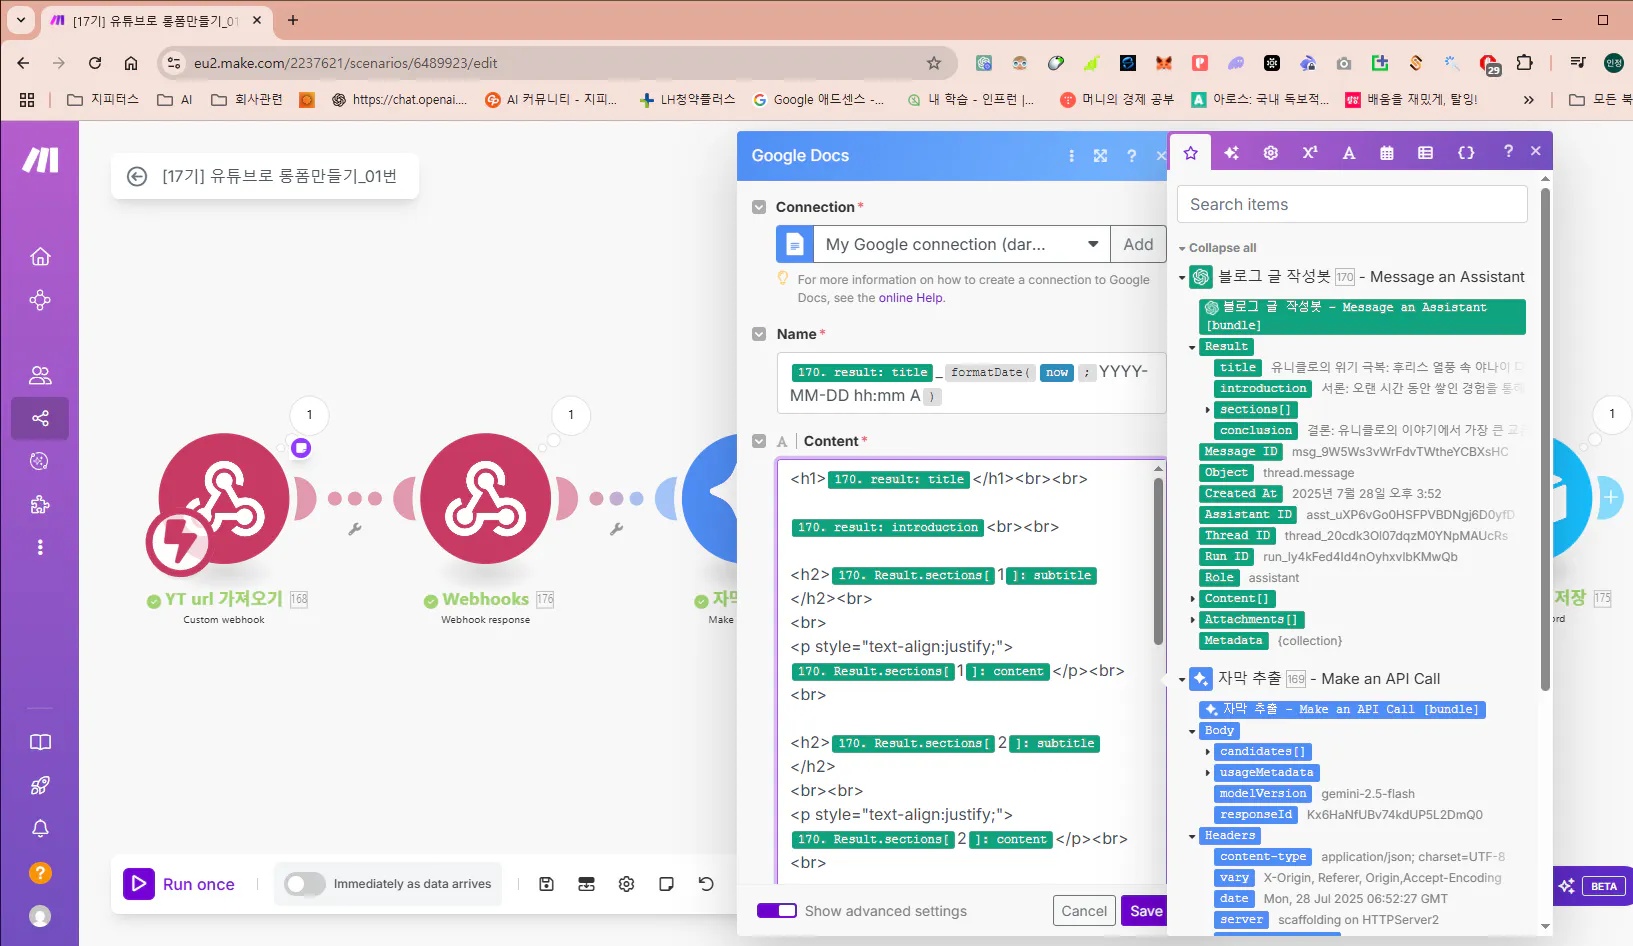Viewport: 1633px width, 946px height.
Task: Click into the Name formula field
Action: click(971, 383)
